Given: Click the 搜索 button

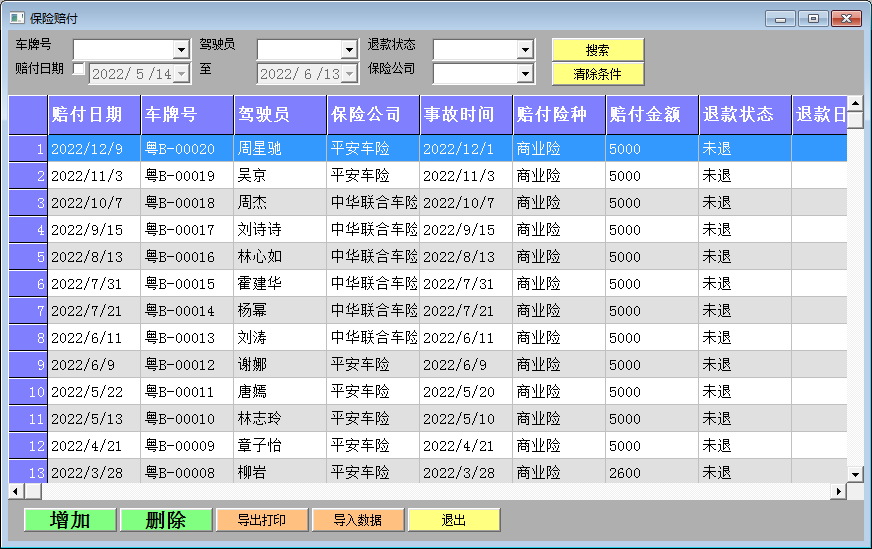Looking at the screenshot, I should coord(598,50).
